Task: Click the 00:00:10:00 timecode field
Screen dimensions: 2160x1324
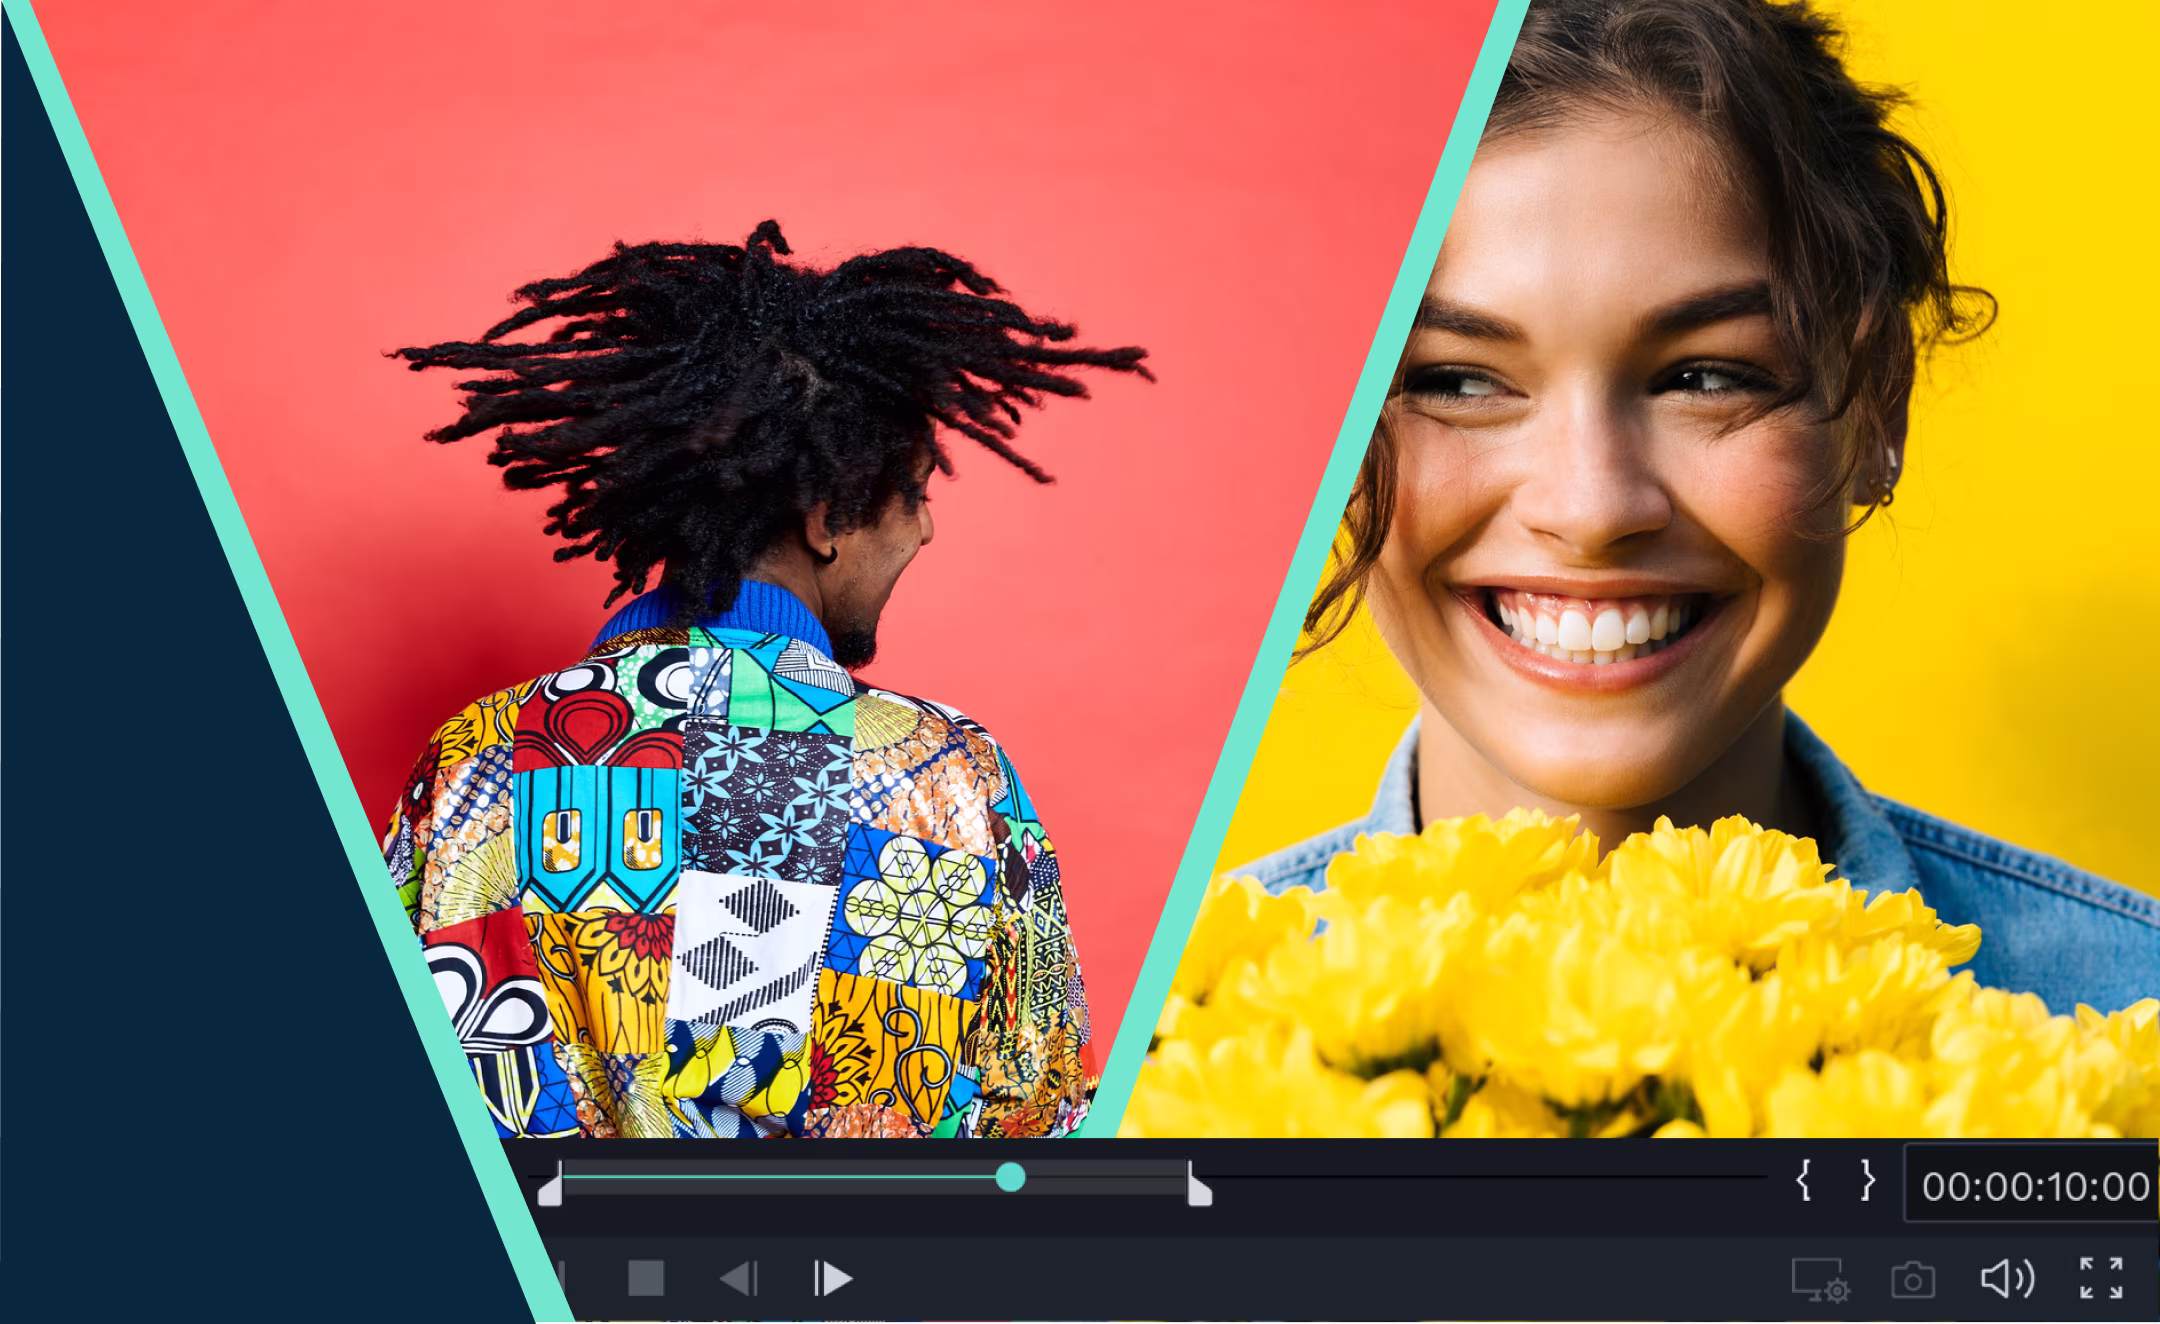Action: coord(2034,1186)
